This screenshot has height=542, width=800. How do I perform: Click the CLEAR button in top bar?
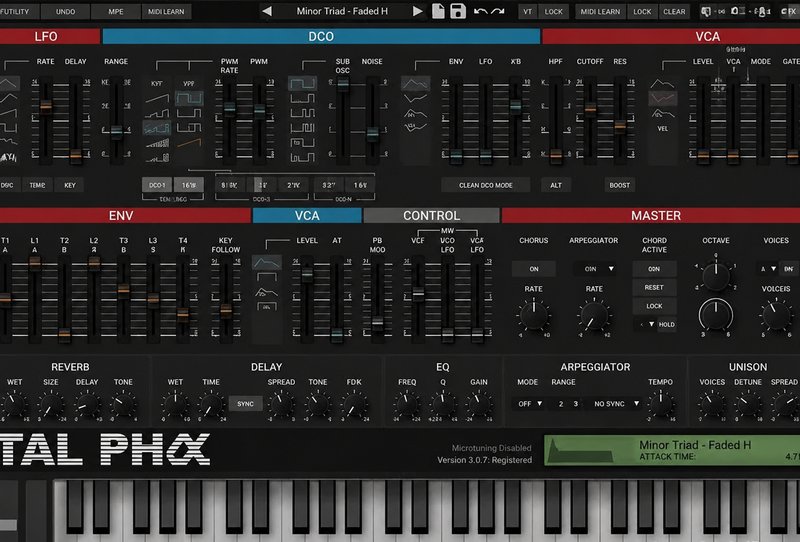[674, 11]
